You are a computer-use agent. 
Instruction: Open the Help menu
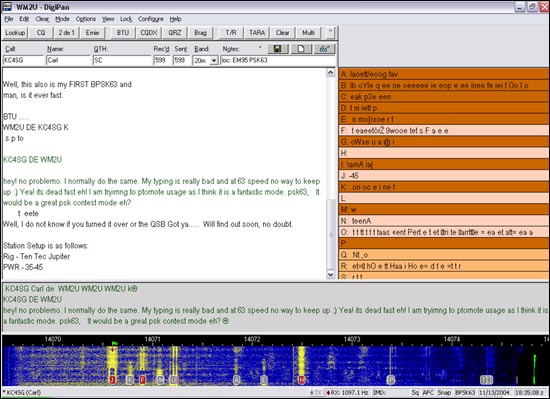point(175,19)
